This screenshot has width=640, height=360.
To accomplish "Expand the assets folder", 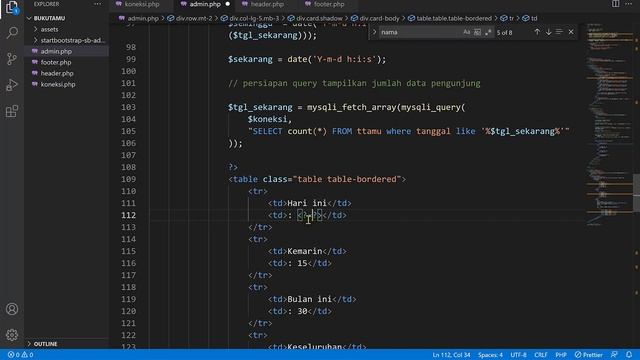I will 49,29.
